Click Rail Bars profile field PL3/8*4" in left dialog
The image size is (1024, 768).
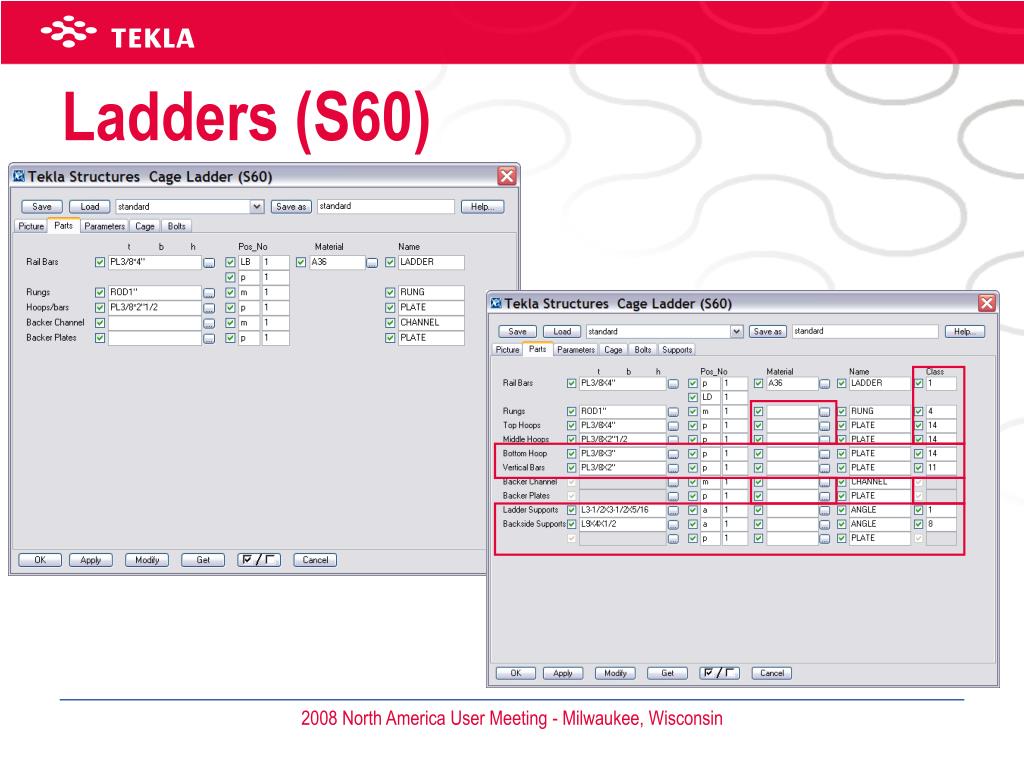pos(154,263)
